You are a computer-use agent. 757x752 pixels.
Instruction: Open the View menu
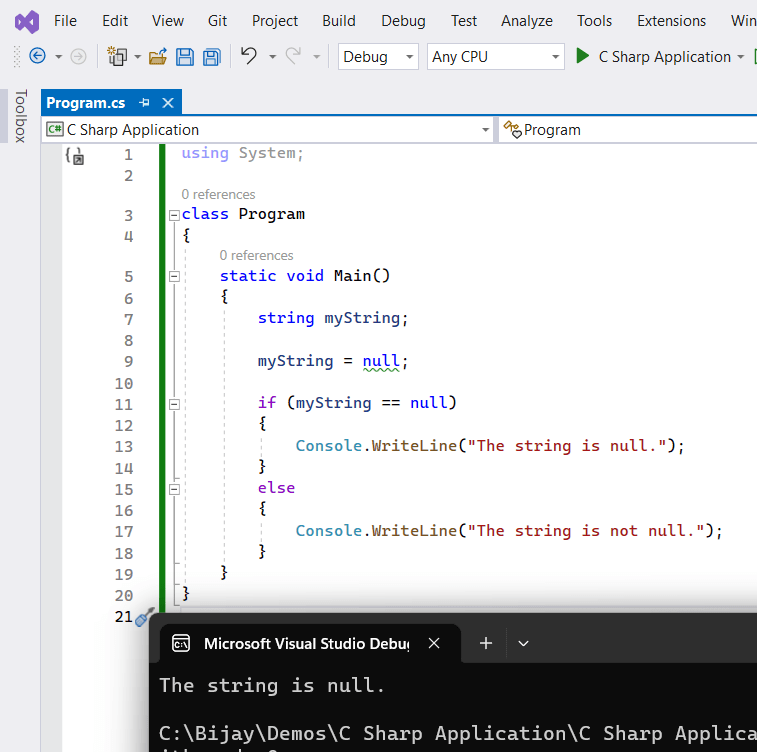[168, 21]
